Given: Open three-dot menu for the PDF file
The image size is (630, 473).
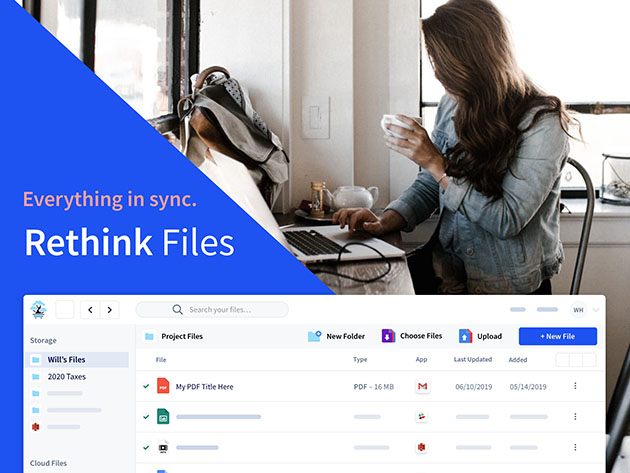Looking at the screenshot, I should tap(575, 386).
